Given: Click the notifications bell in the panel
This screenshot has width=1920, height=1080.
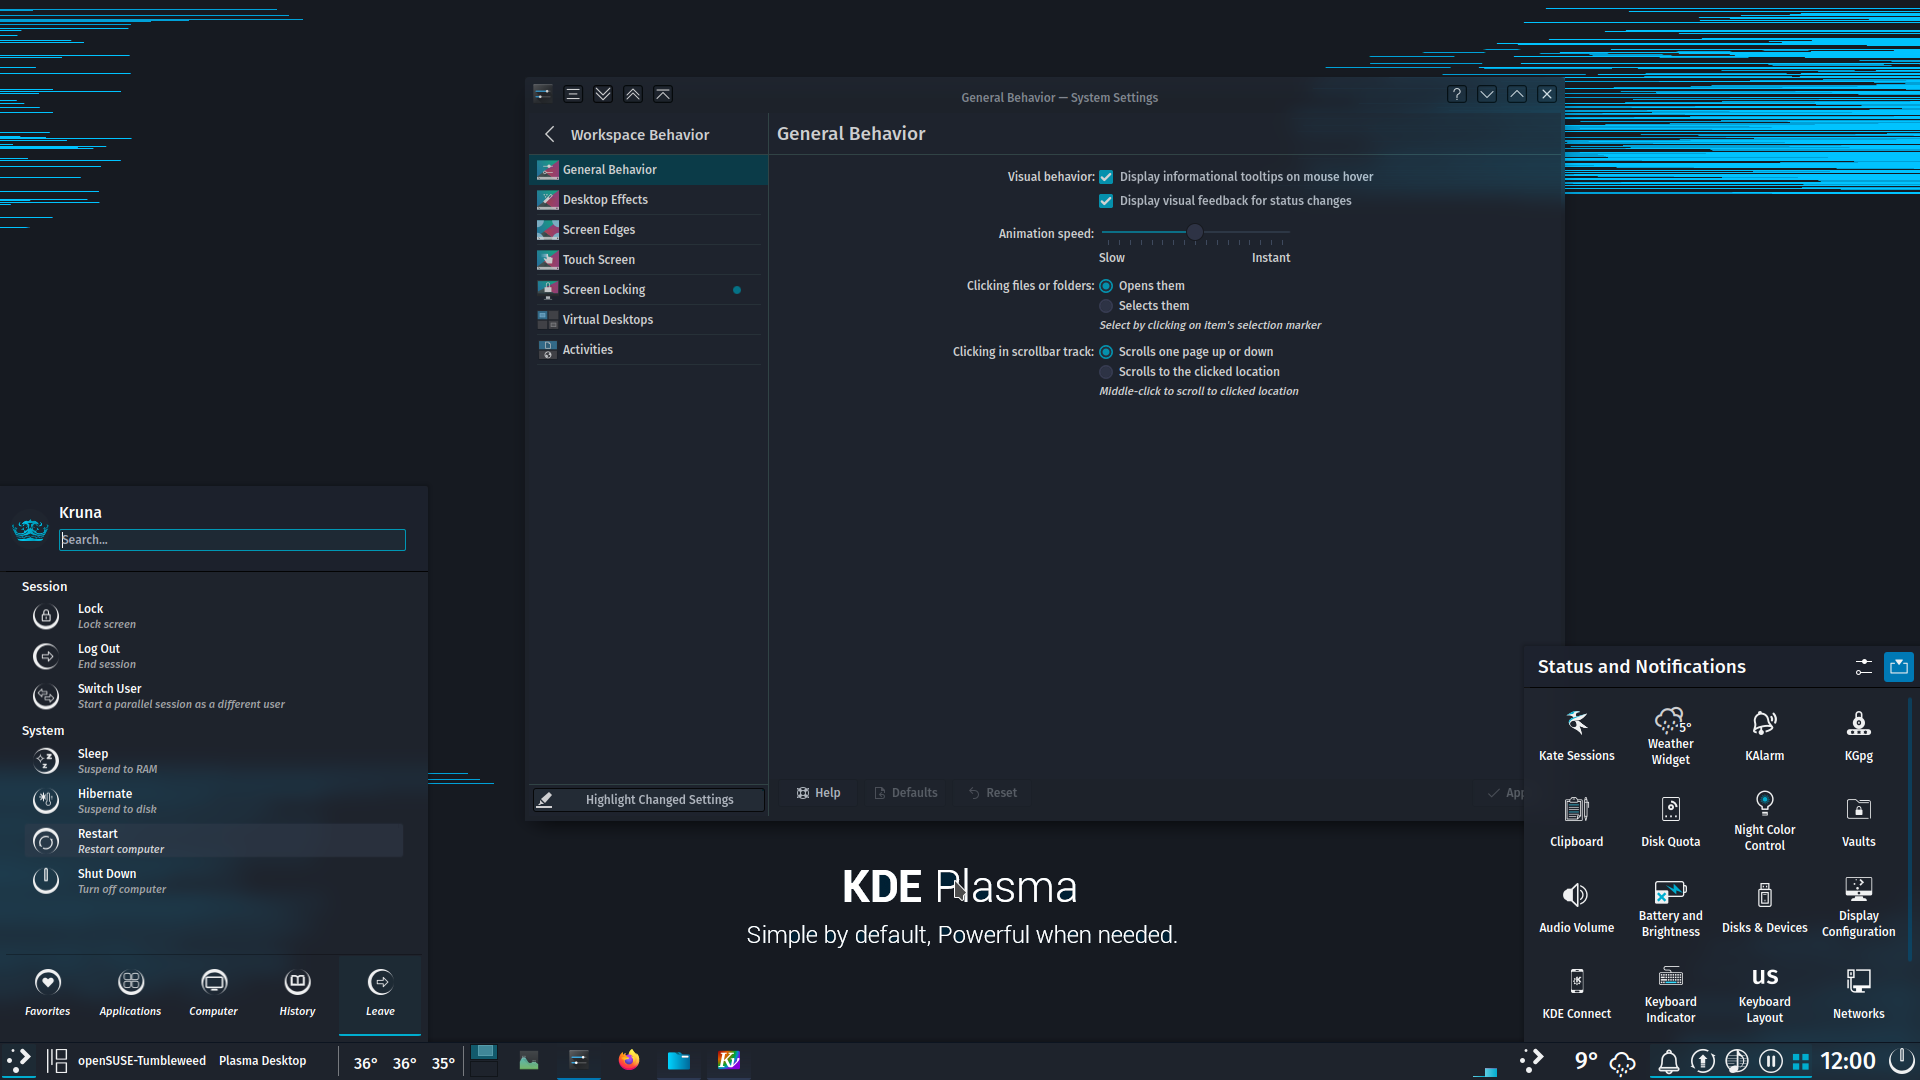Looking at the screenshot, I should pyautogui.click(x=1668, y=1061).
